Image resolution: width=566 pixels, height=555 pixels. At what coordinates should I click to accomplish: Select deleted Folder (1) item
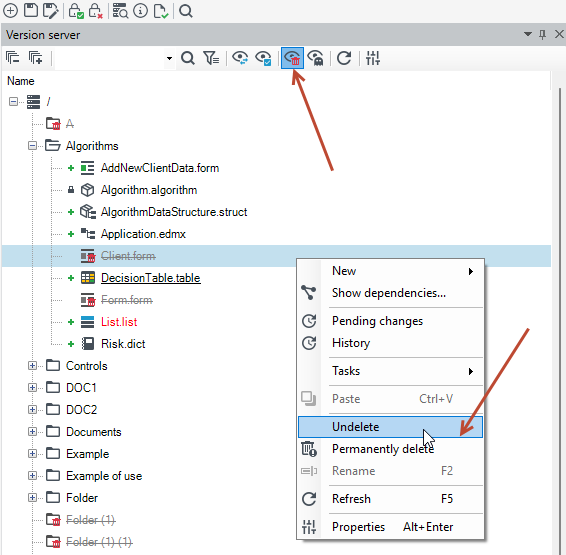[91, 520]
